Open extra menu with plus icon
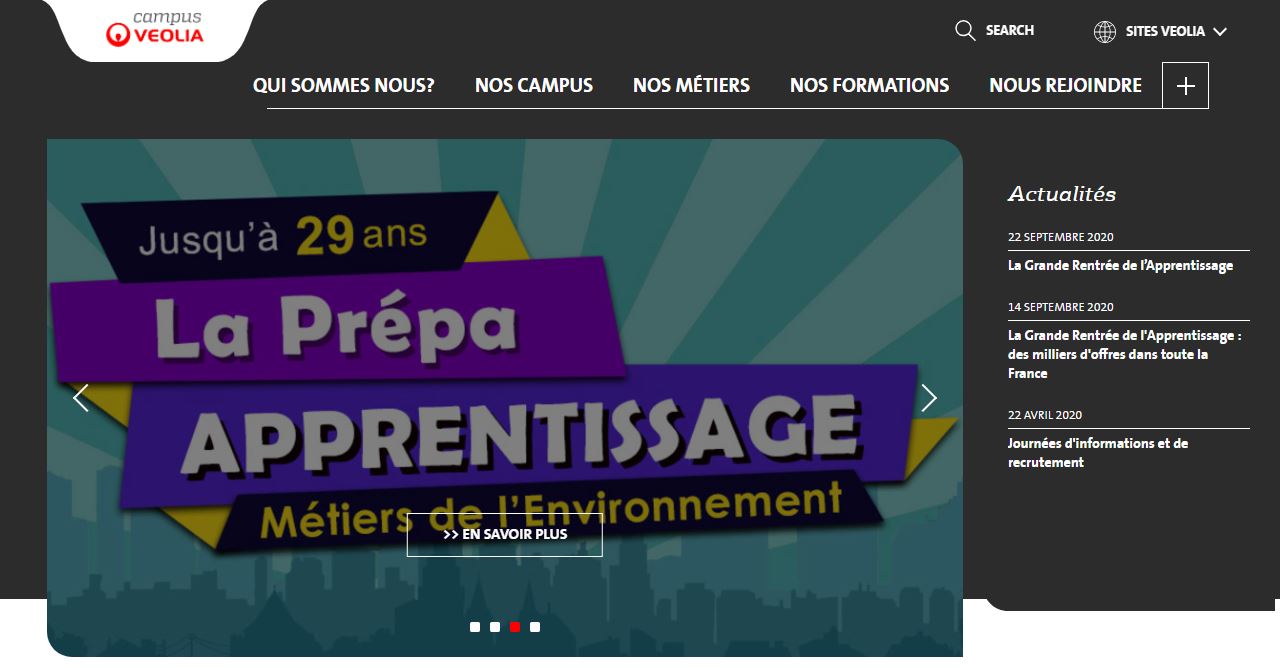 (1185, 85)
